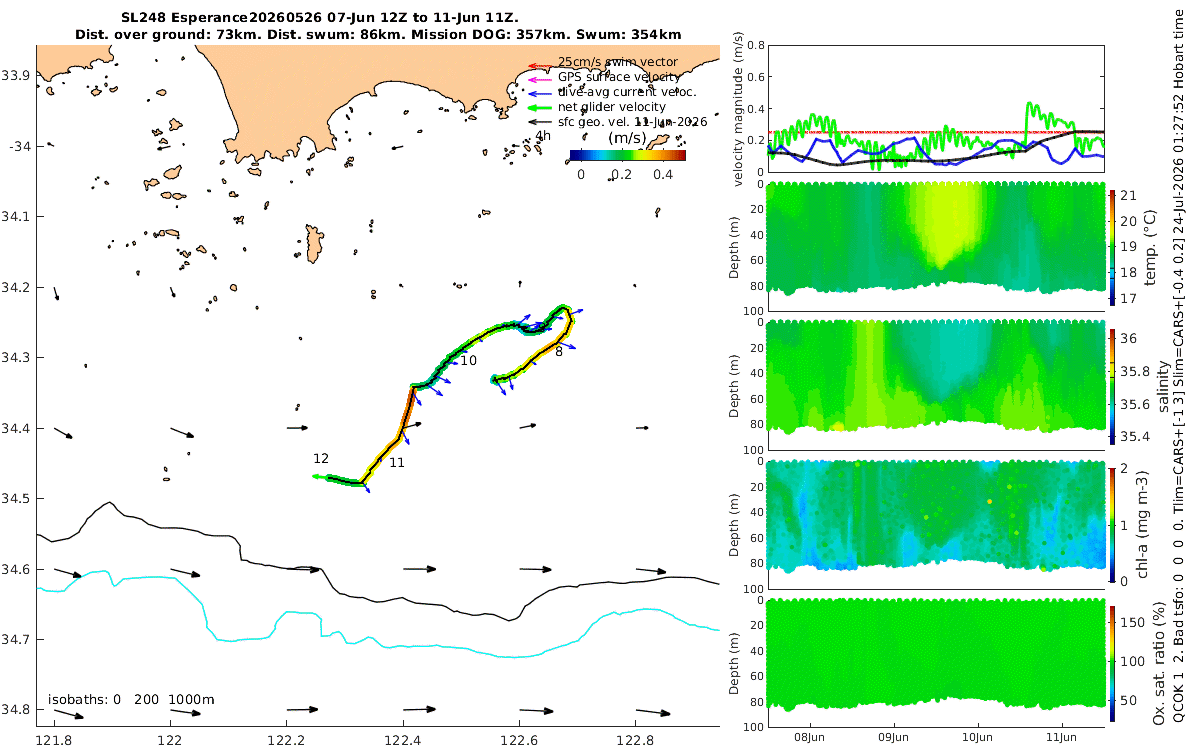
Task: Click the map velocity (m/s) colorbar
Action: (628, 155)
